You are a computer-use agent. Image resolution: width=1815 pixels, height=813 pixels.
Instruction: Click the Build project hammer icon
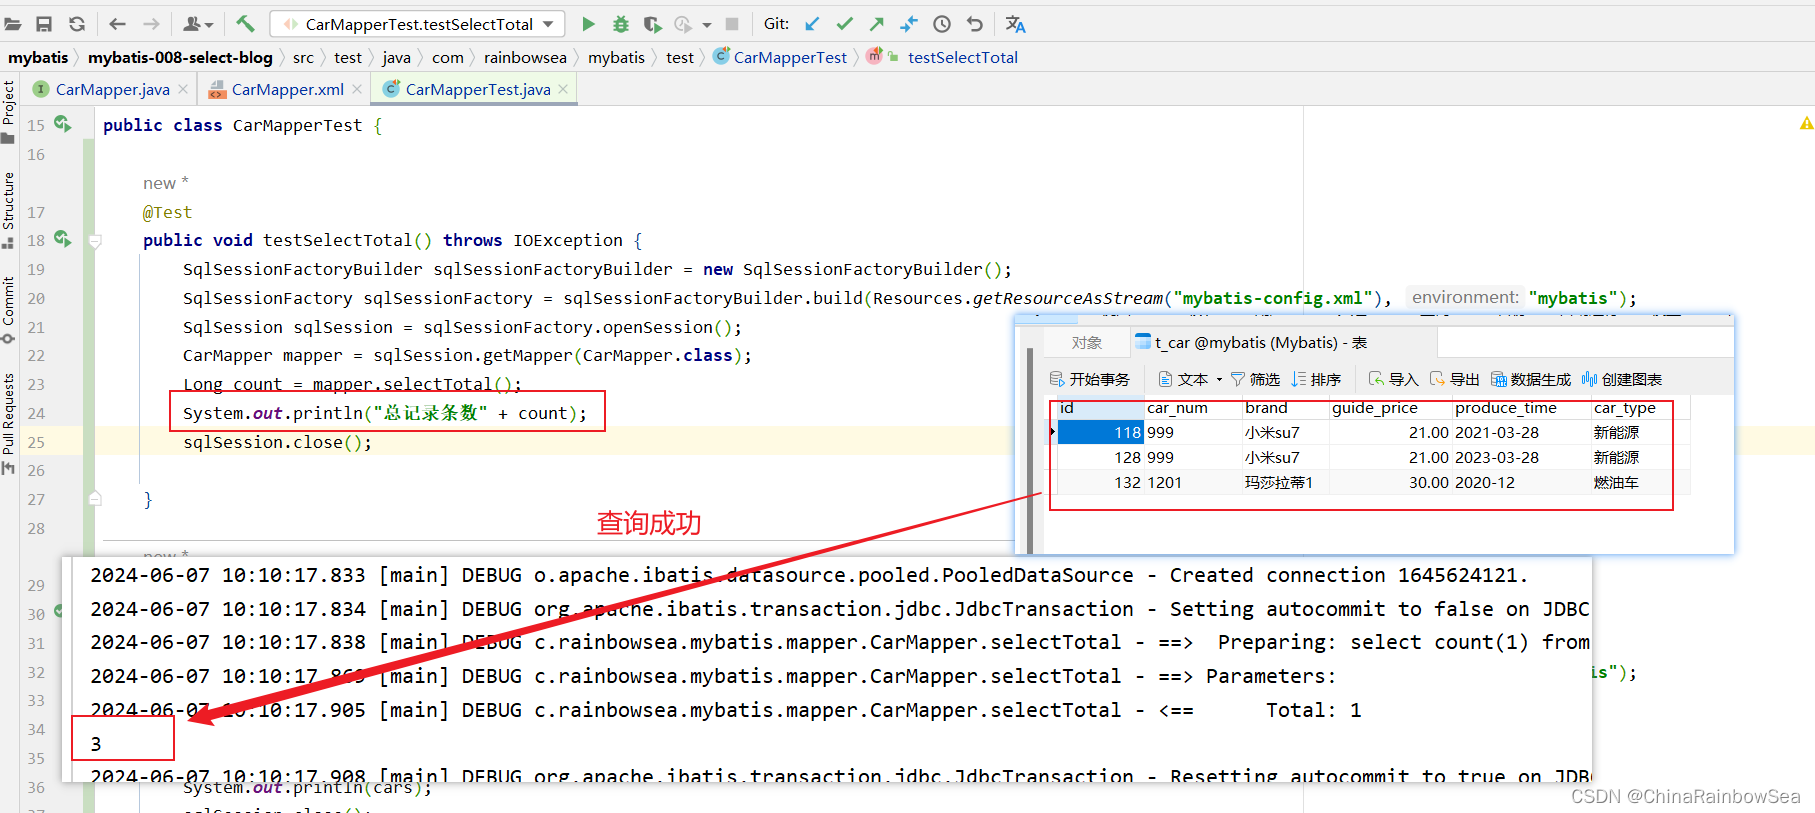tap(245, 24)
